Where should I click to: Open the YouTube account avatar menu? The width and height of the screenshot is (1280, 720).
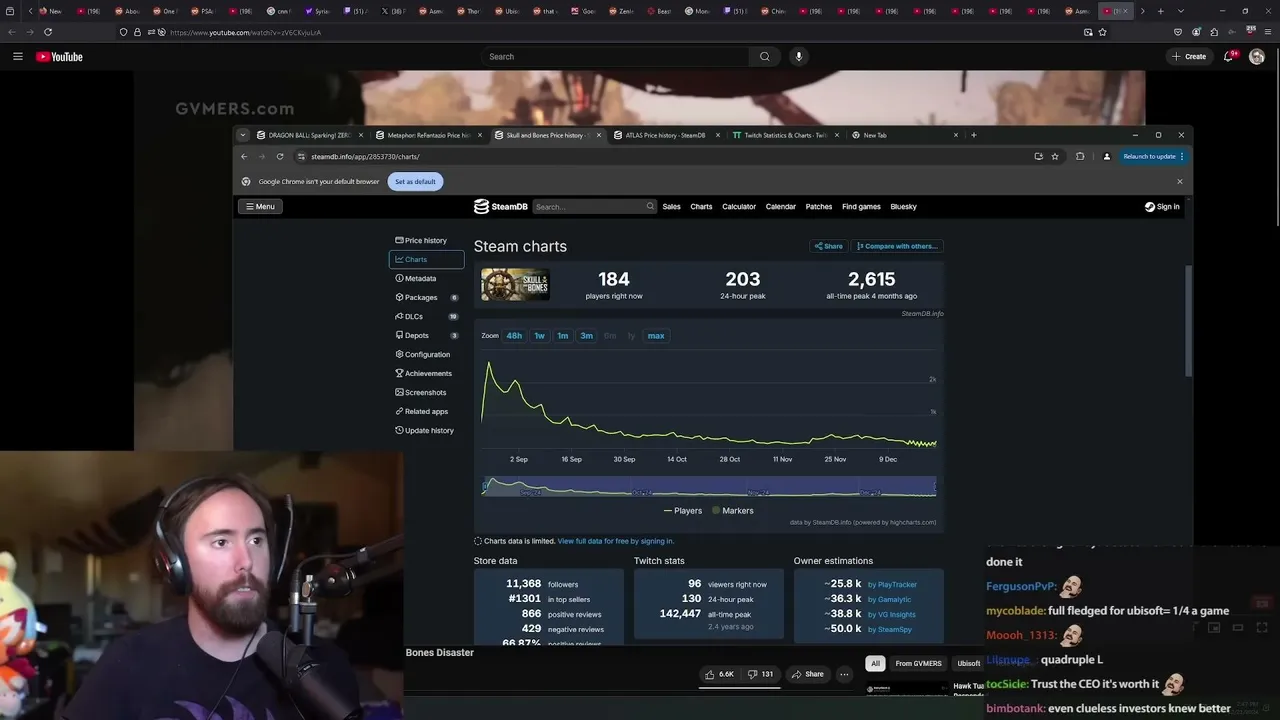(x=1257, y=57)
